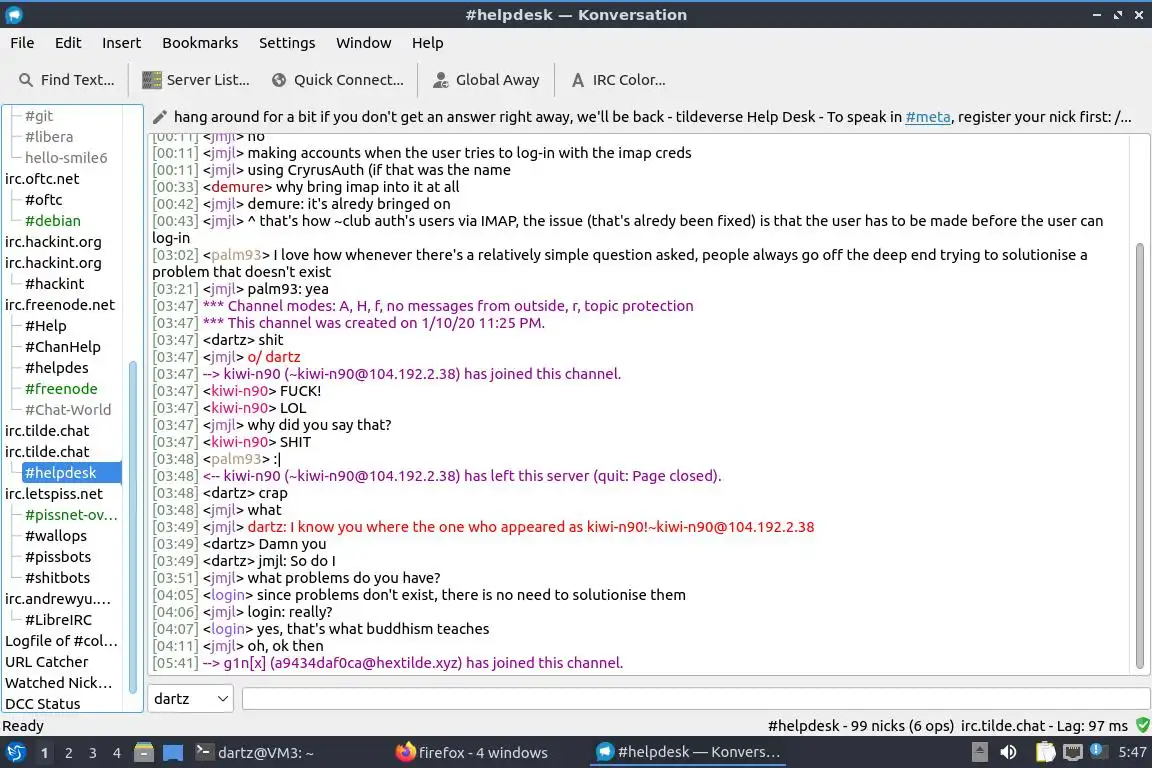1152x768 pixels.
Task: Switch to virtual desktop 3
Action: 93,753
